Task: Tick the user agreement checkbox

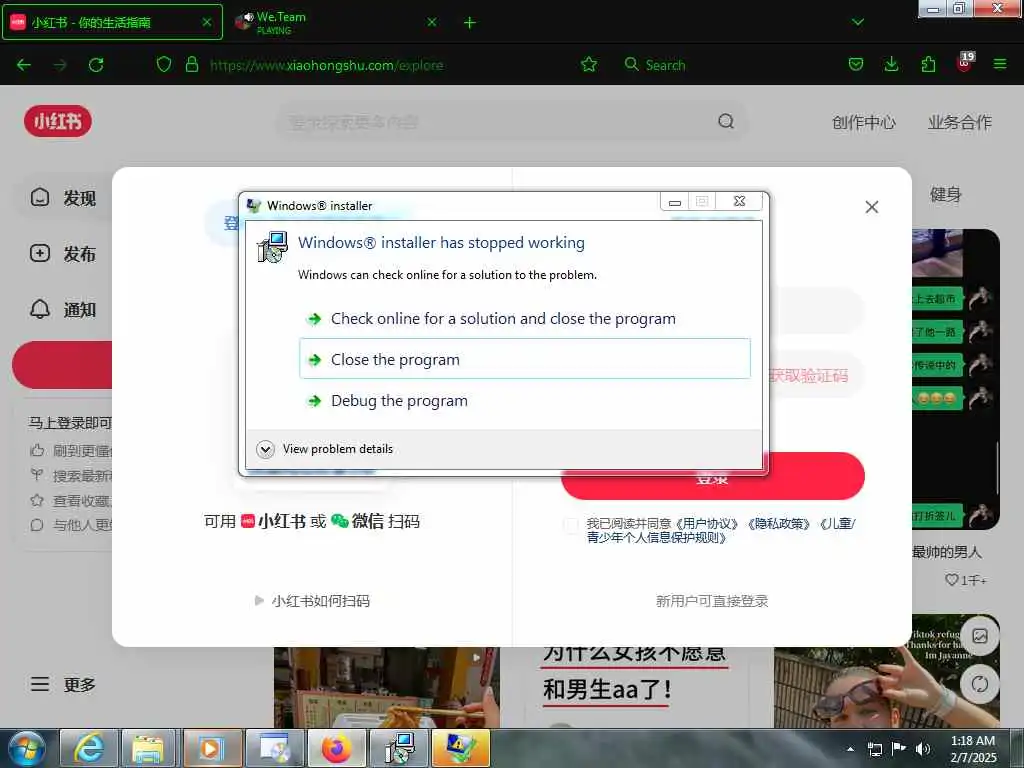Action: 571,524
